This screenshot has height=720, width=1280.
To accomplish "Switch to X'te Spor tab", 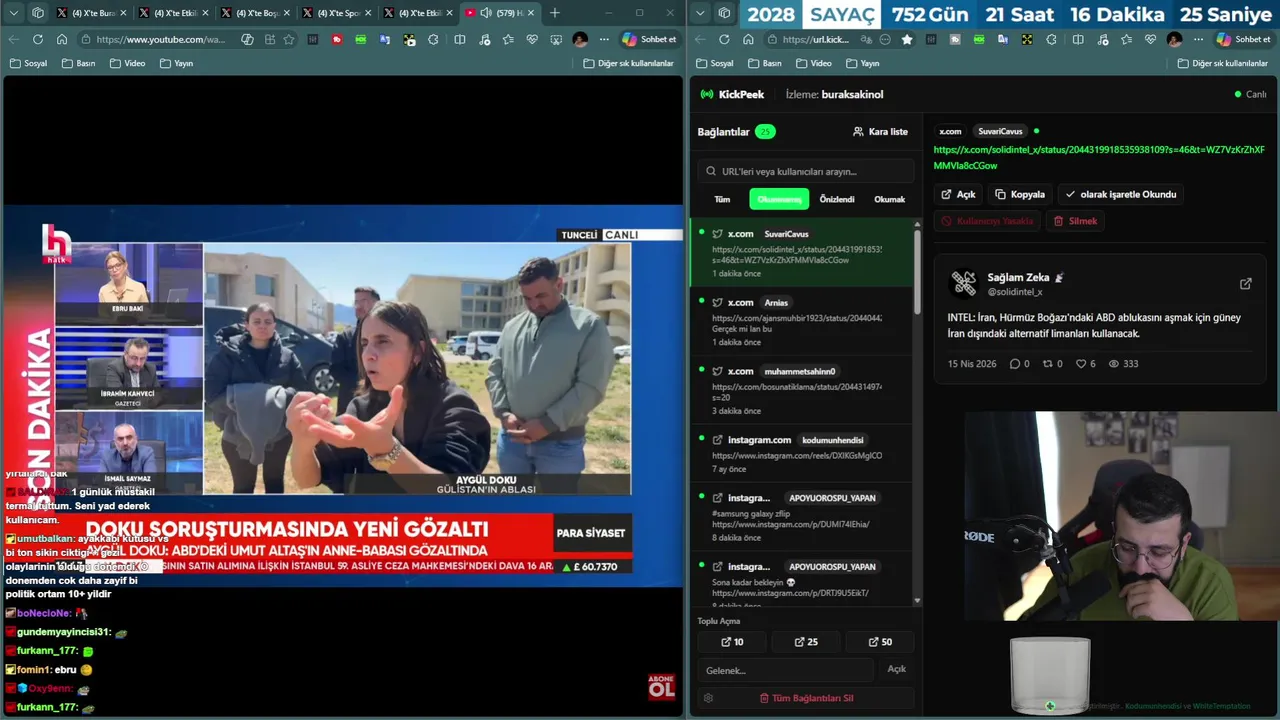I will pyautogui.click(x=335, y=13).
